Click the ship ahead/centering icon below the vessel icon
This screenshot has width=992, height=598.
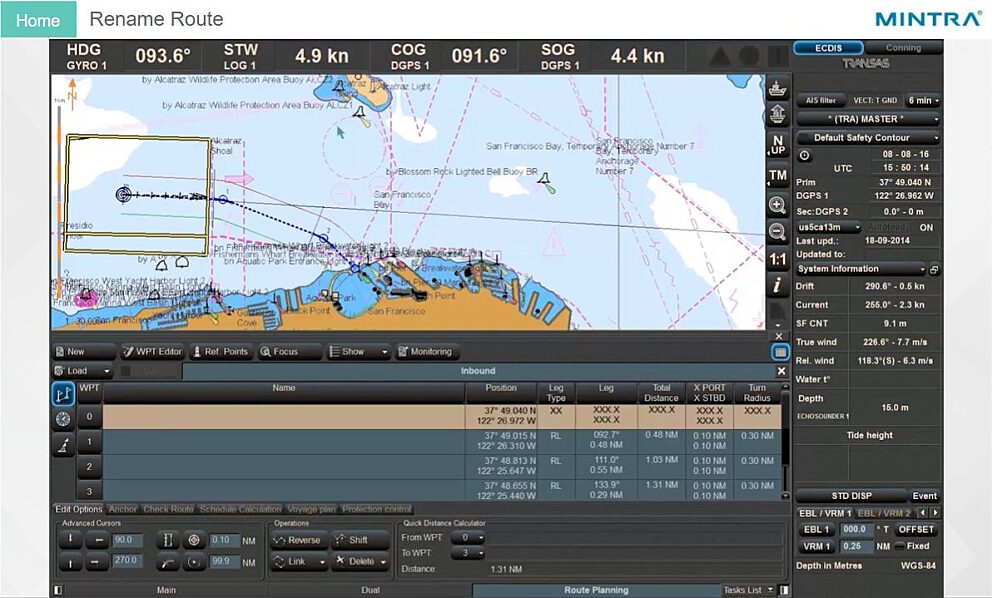point(778,115)
